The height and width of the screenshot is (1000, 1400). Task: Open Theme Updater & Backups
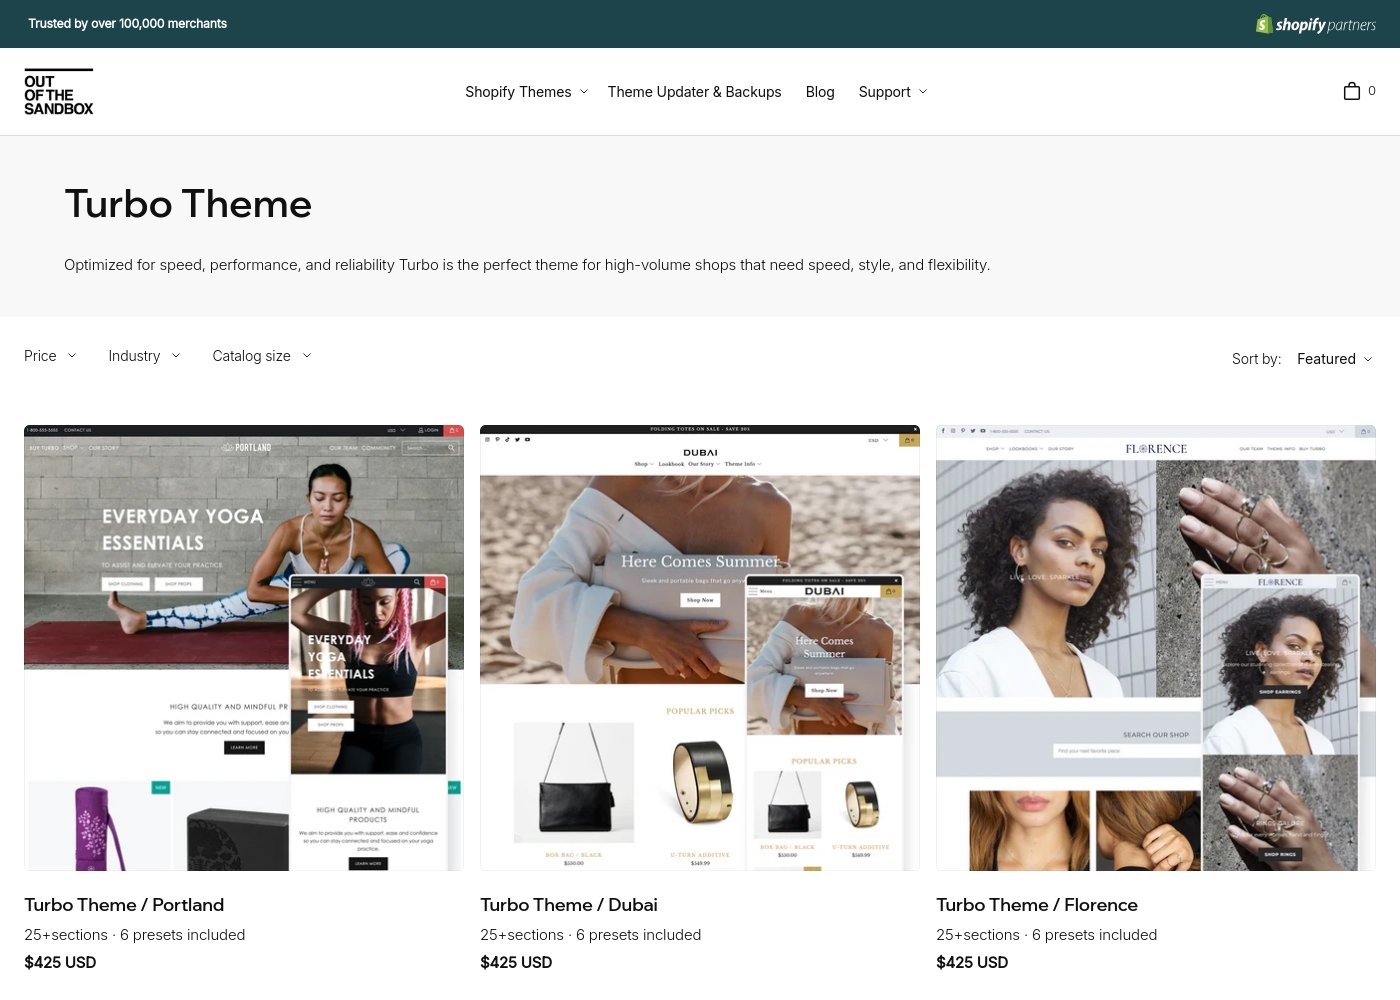point(694,91)
